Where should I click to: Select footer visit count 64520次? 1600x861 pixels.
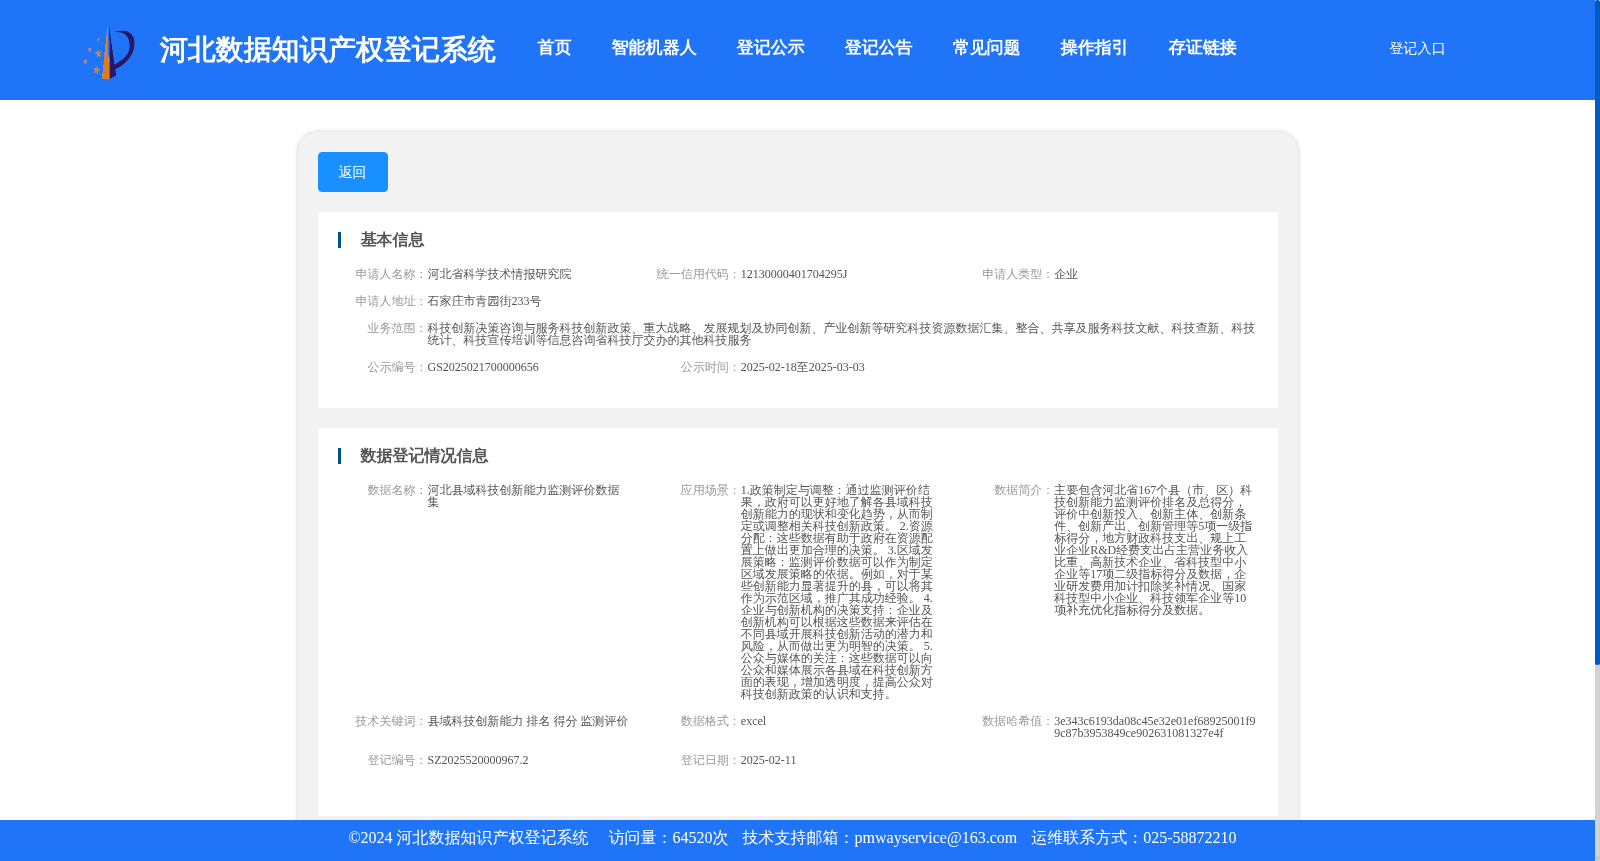pos(700,838)
